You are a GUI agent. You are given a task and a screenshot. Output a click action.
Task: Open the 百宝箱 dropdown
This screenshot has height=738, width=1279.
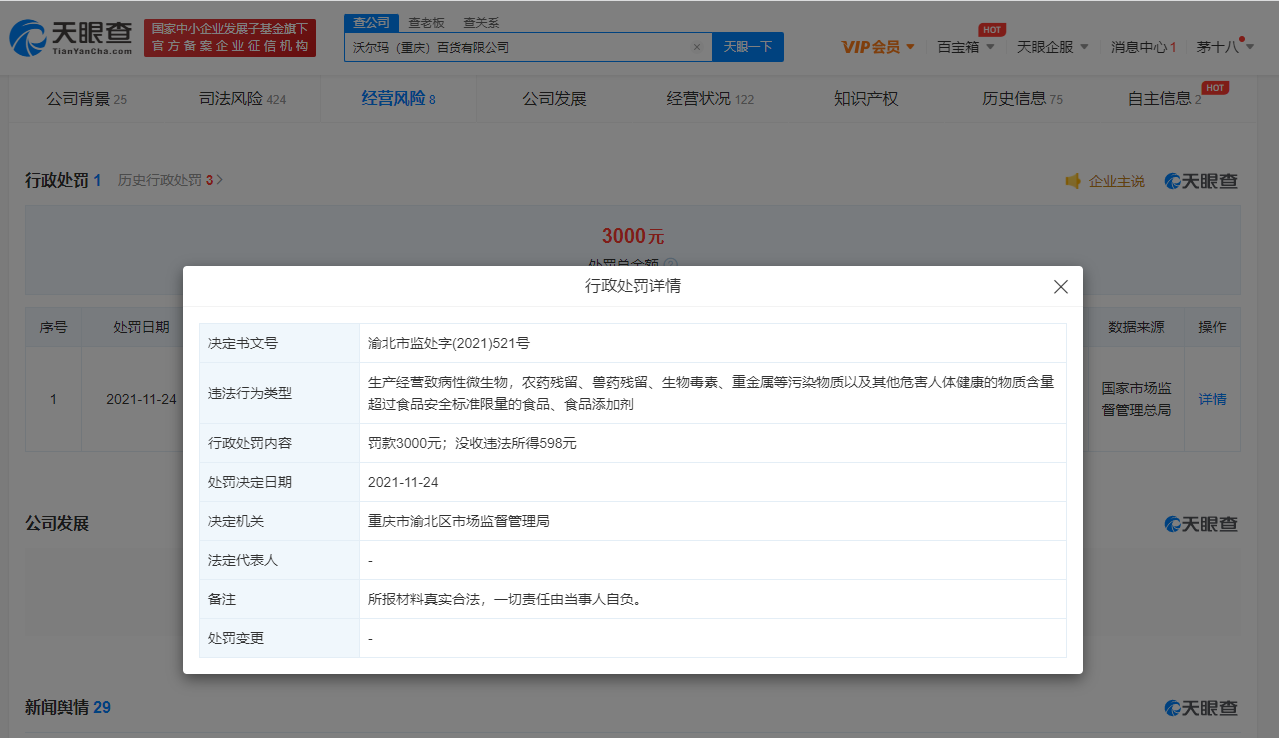965,47
